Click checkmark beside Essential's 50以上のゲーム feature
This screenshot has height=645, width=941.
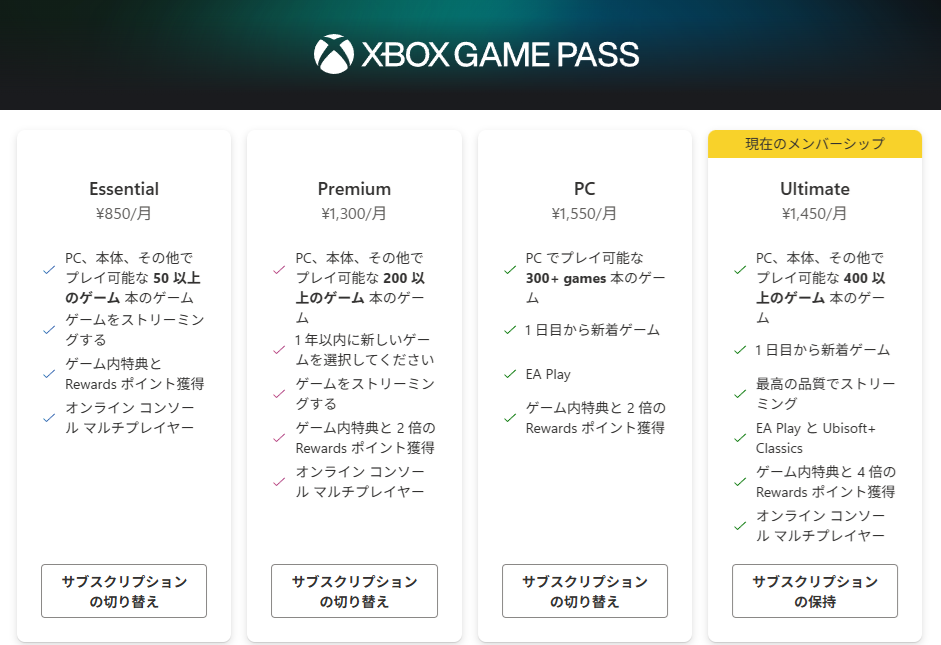(49, 270)
